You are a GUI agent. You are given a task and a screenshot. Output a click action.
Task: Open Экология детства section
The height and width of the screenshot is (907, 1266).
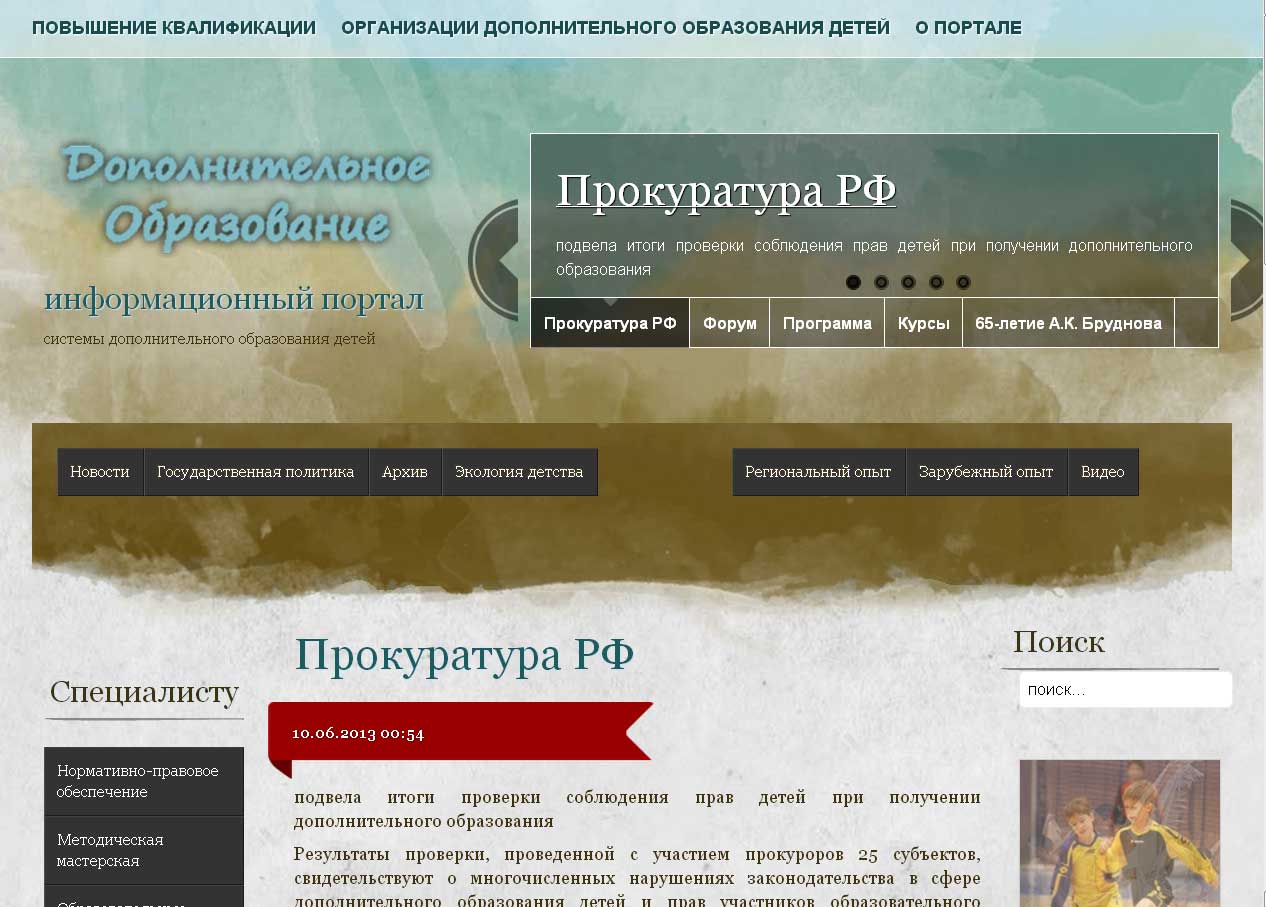click(x=519, y=472)
